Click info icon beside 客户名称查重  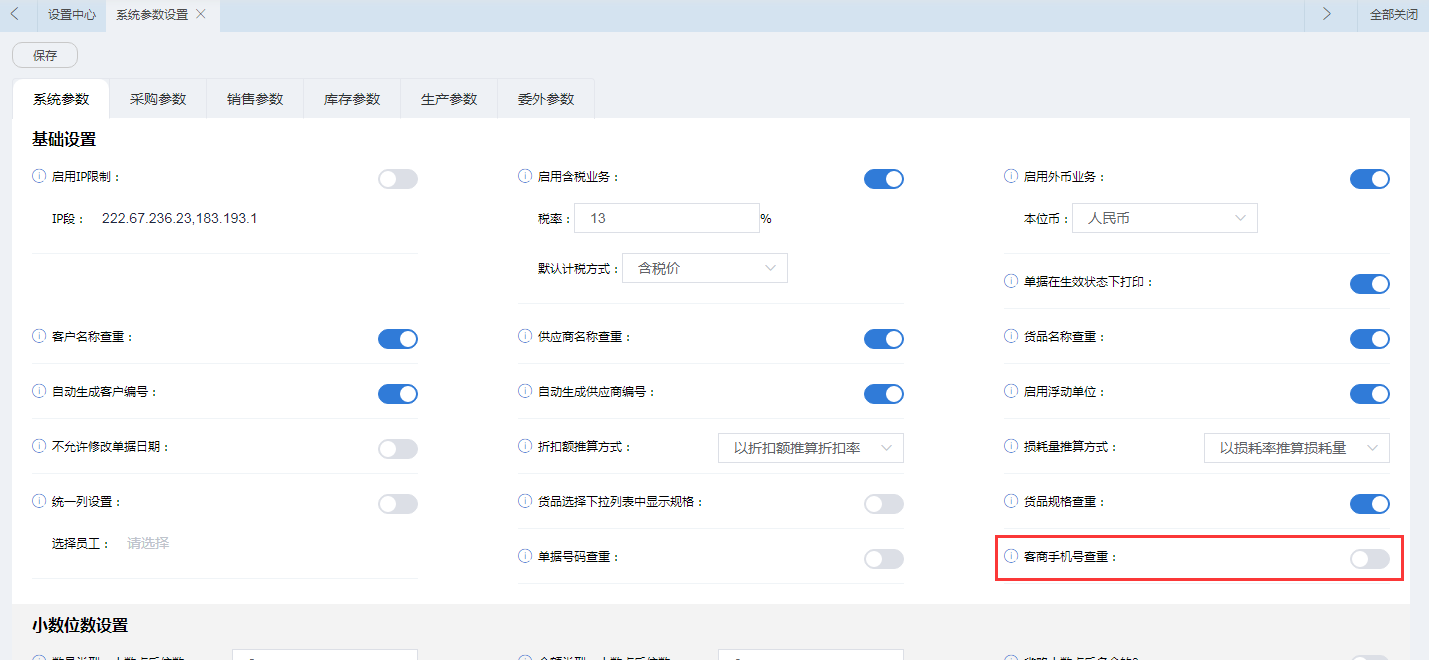point(39,336)
